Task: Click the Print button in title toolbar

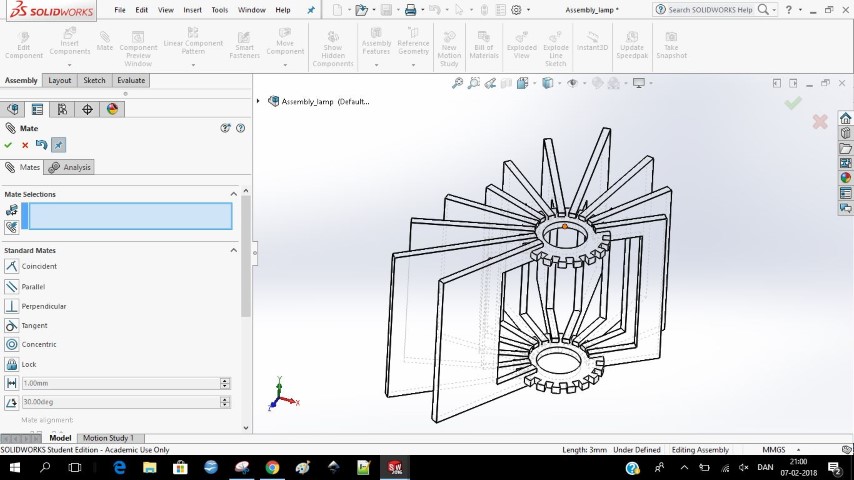Action: pyautogui.click(x=411, y=10)
